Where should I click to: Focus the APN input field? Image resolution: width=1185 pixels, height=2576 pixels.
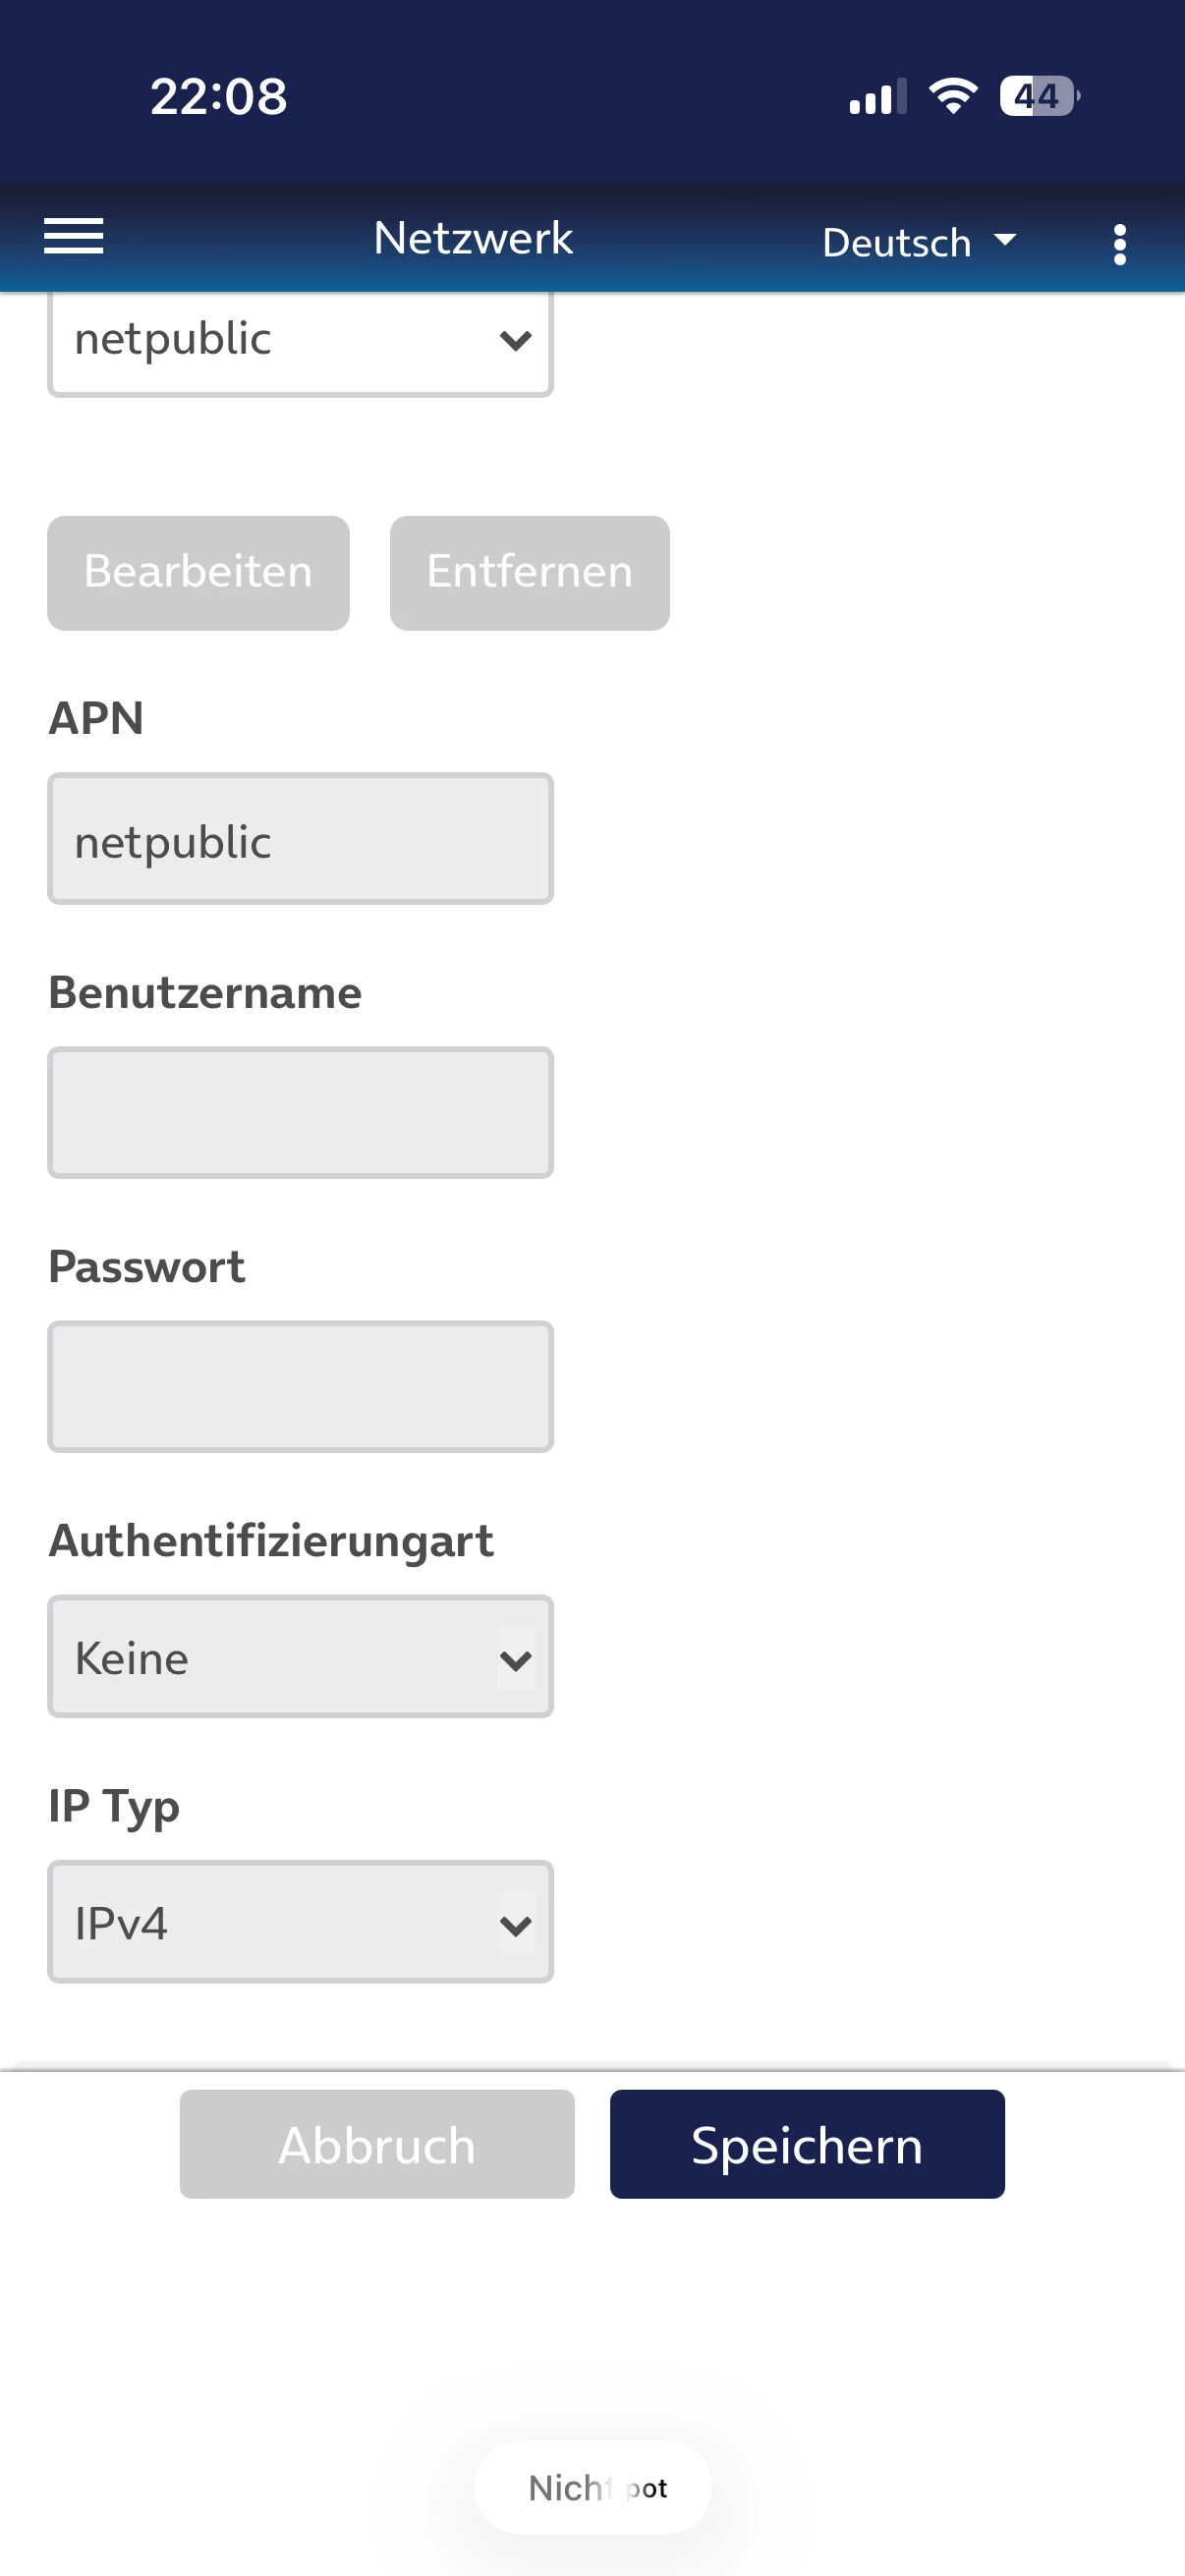300,838
